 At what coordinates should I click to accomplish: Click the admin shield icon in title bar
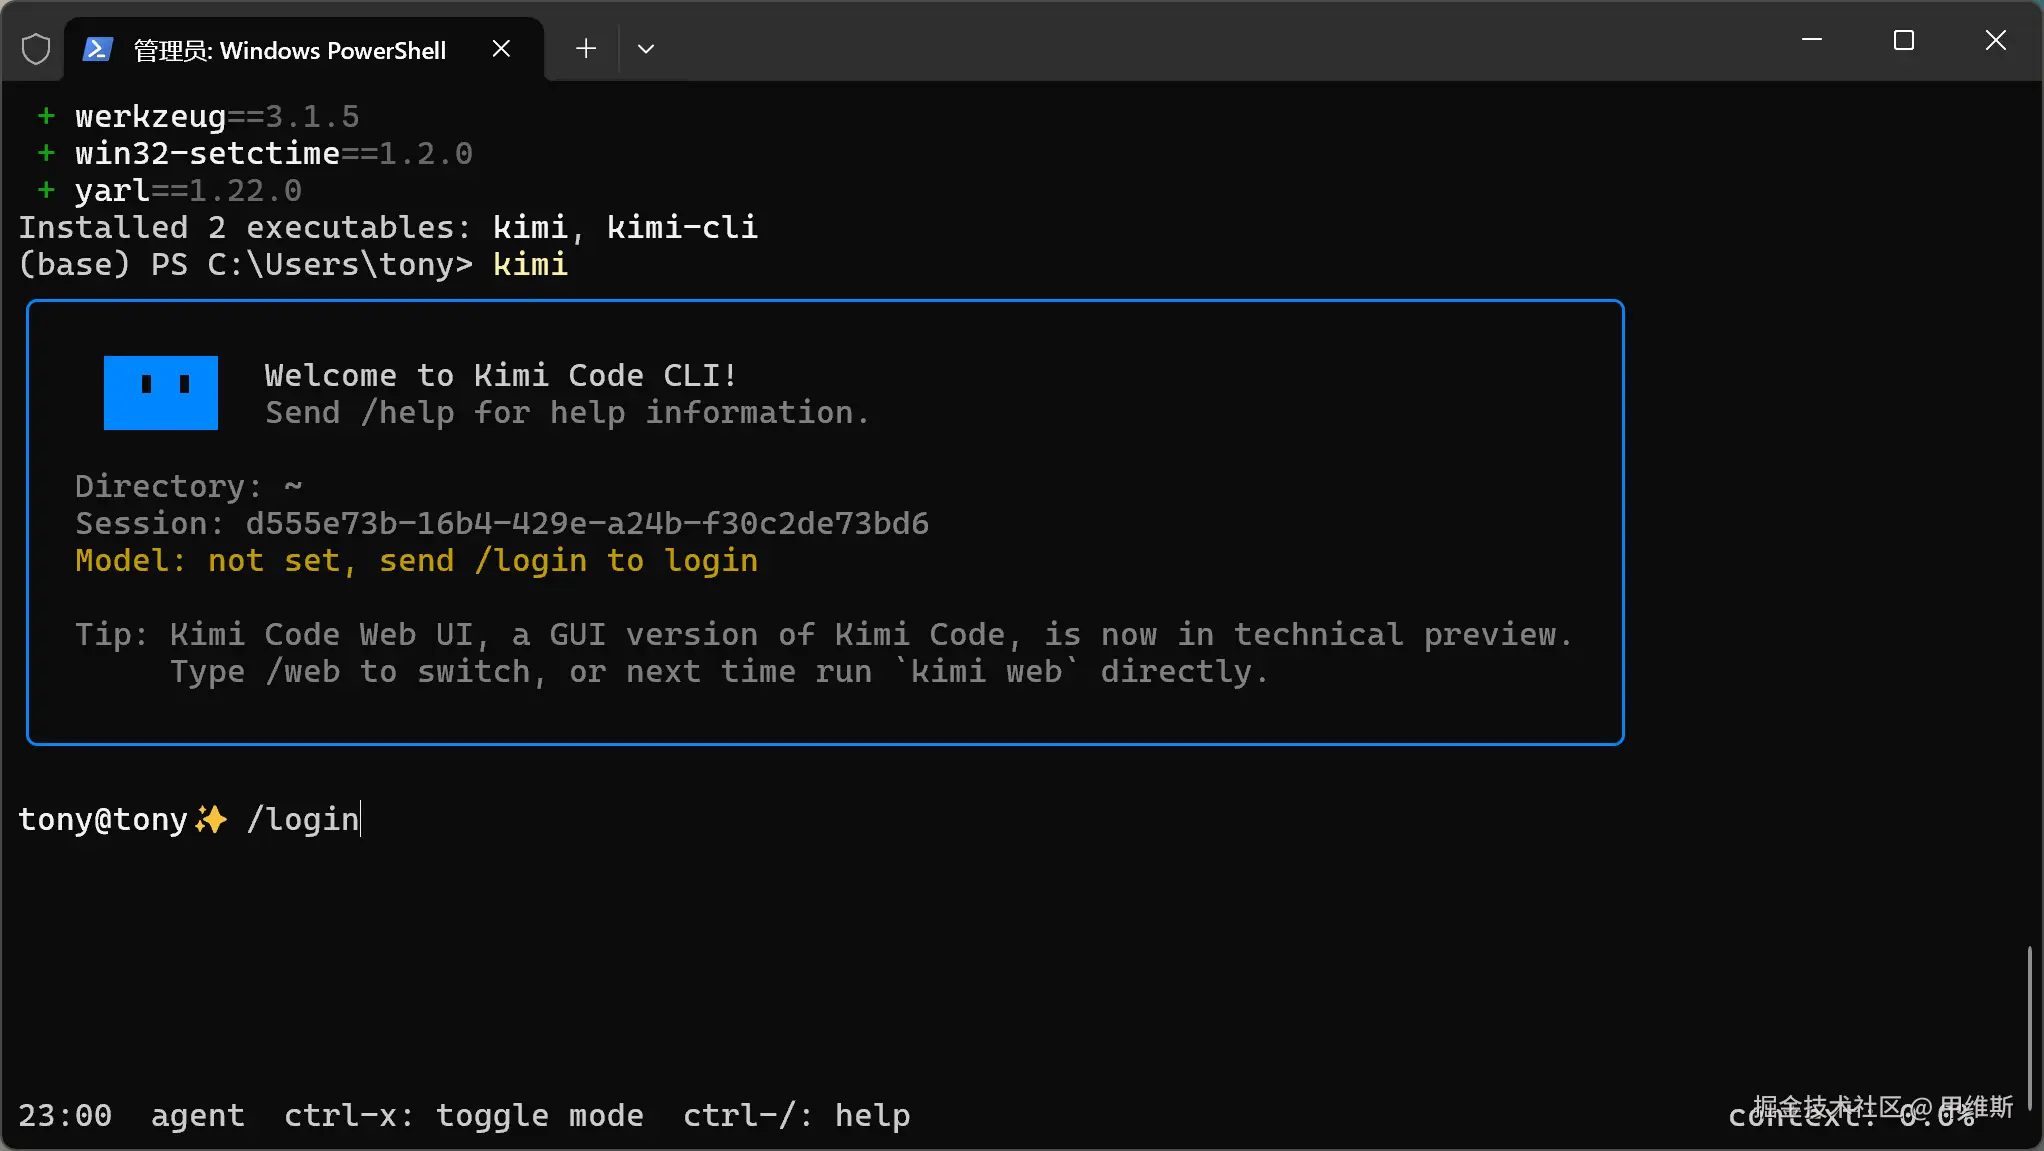point(36,49)
